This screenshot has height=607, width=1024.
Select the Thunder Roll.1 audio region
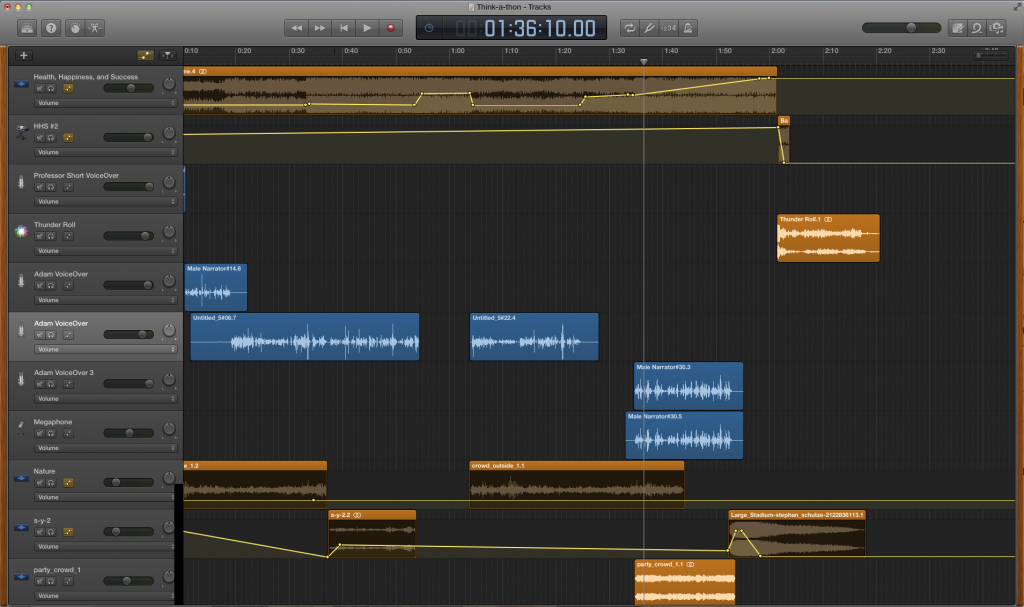point(828,238)
